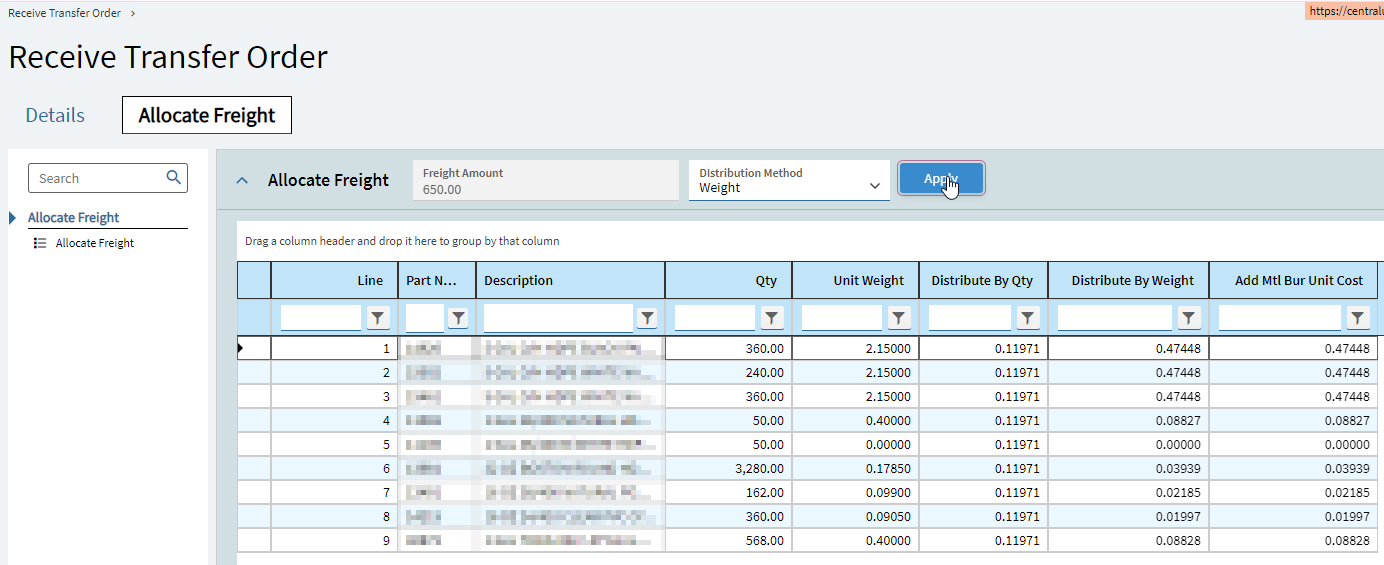Open filter icon for Qty column
Viewport: 1384px width, 565px height.
pyautogui.click(x=772, y=318)
